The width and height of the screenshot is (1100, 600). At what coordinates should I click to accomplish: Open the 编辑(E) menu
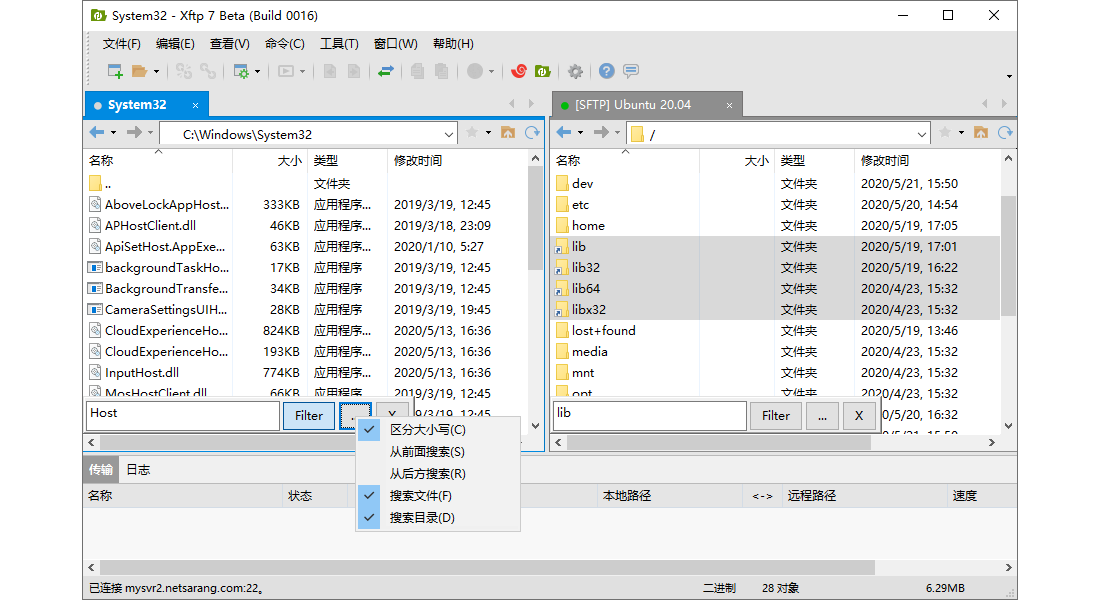pyautogui.click(x=175, y=44)
